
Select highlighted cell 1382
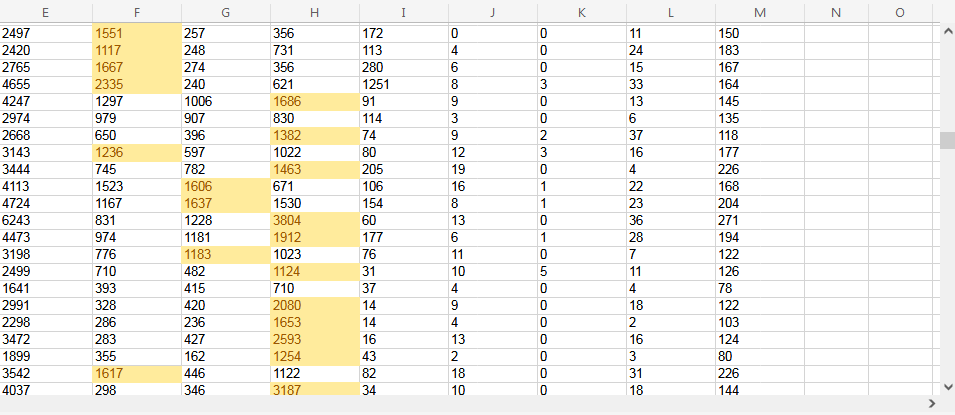(315, 136)
